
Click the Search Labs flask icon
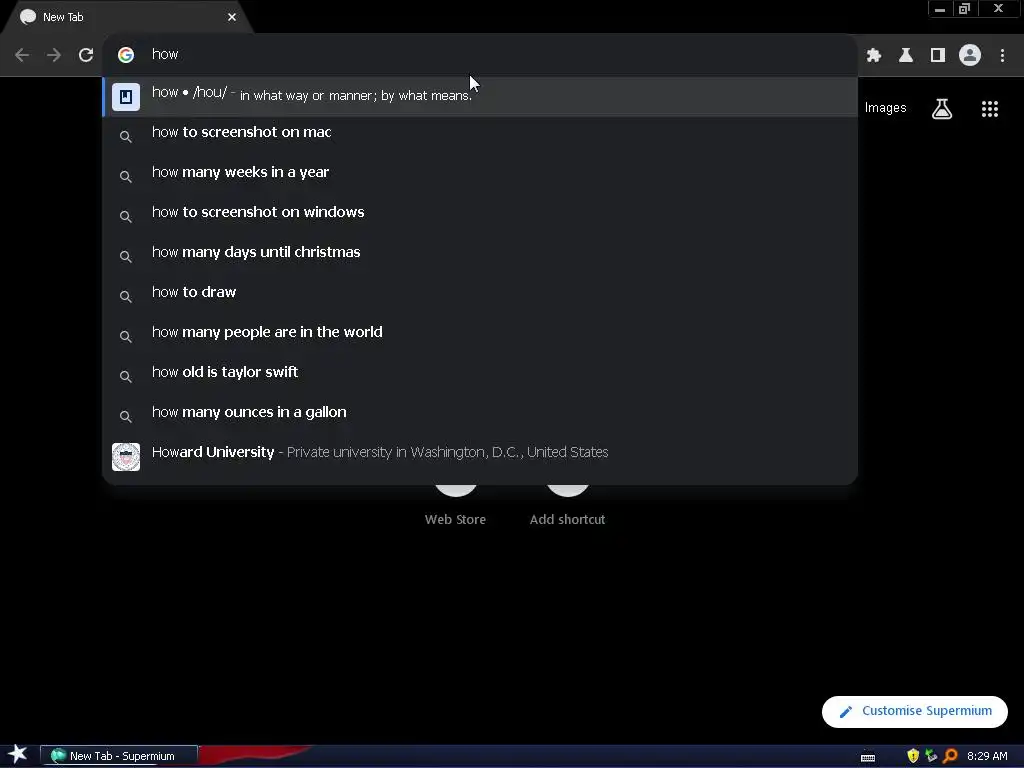pos(942,109)
